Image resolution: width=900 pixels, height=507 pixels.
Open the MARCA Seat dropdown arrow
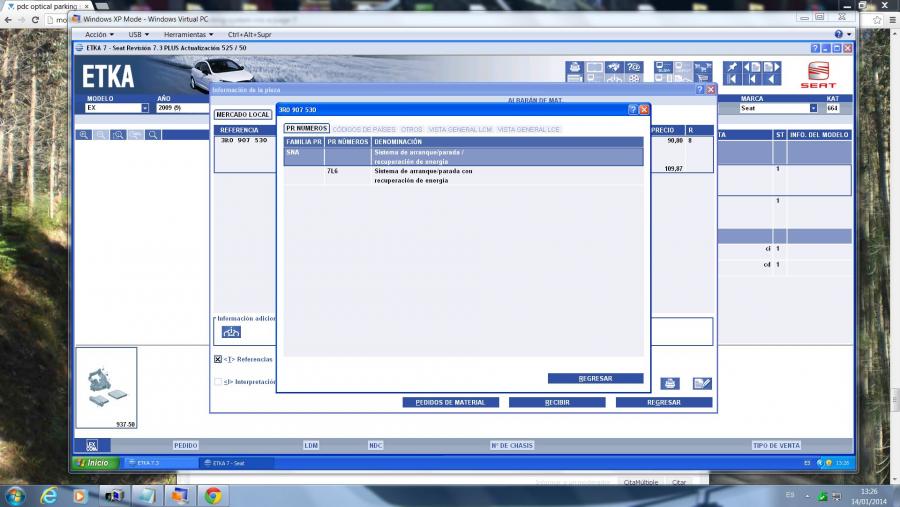pyautogui.click(x=813, y=108)
